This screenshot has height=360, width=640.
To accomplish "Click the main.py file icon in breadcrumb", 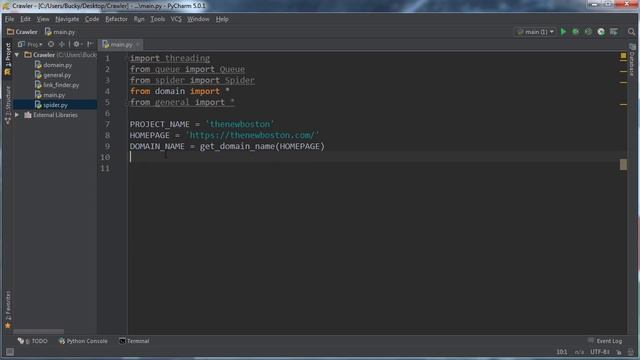I will click(48, 31).
